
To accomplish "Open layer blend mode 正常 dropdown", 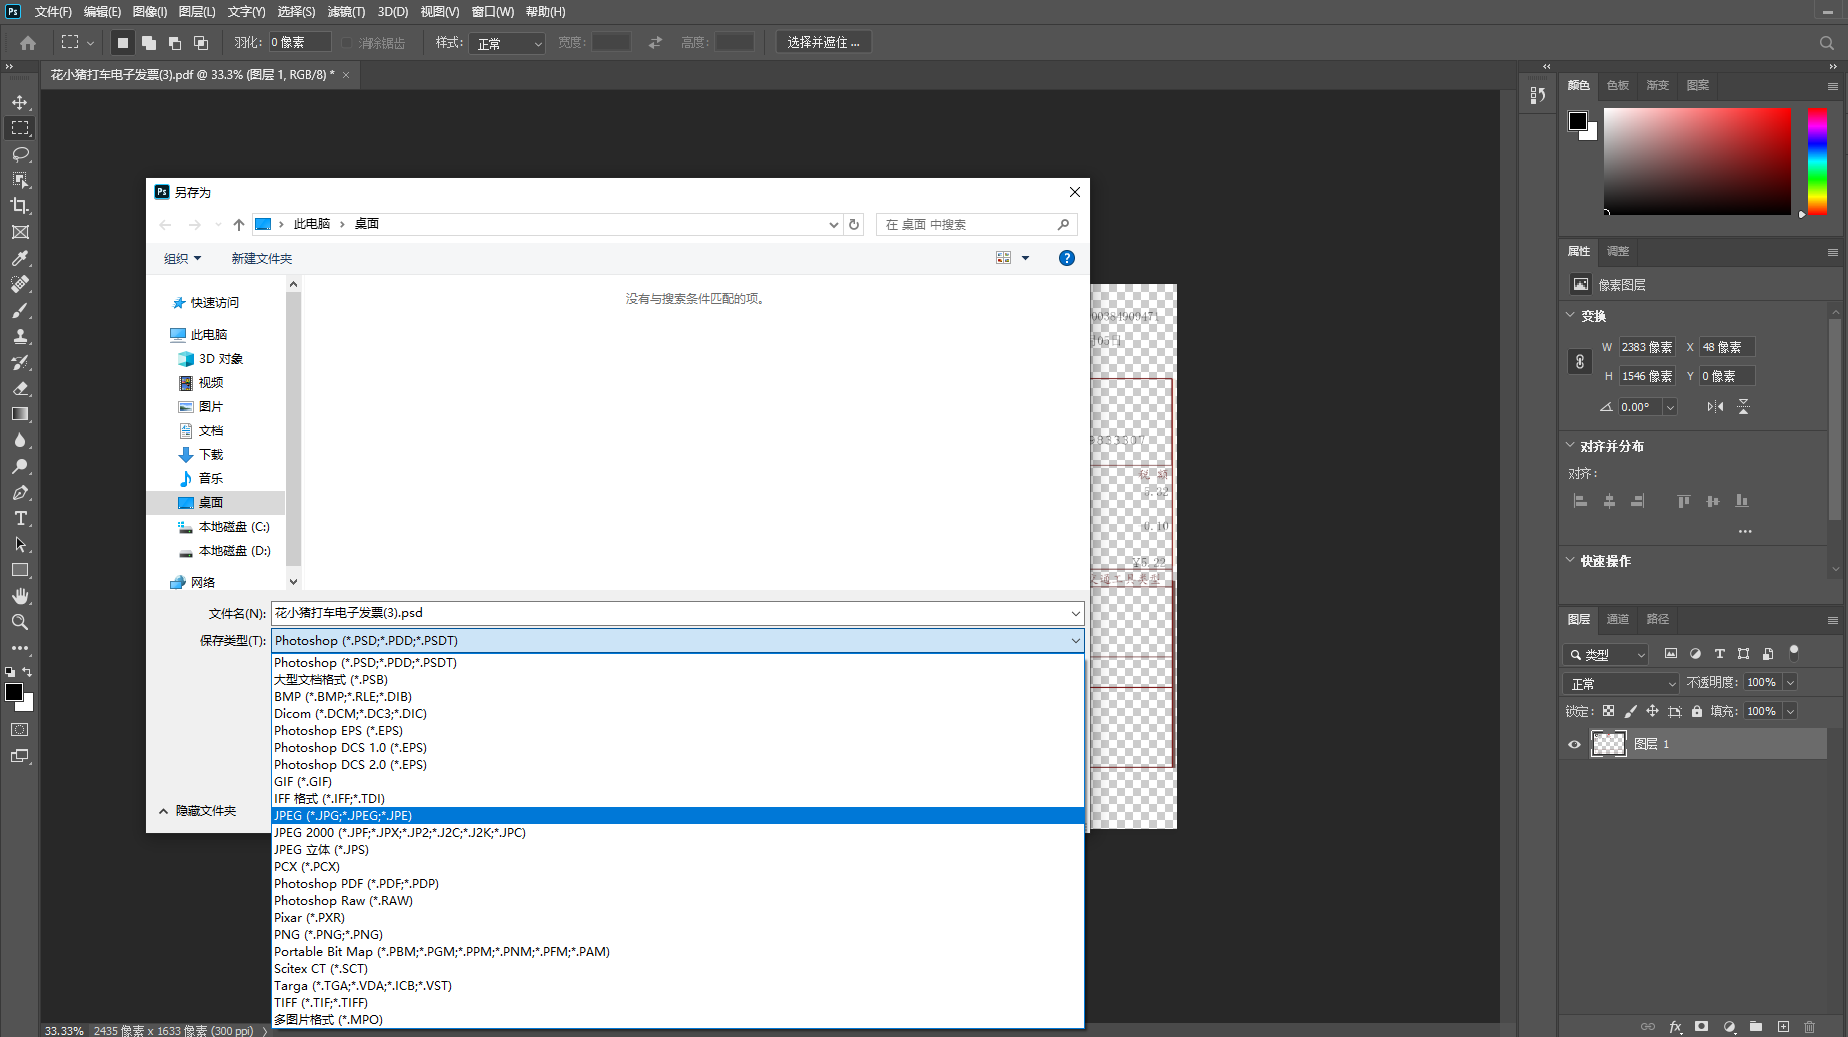I will (x=1621, y=683).
